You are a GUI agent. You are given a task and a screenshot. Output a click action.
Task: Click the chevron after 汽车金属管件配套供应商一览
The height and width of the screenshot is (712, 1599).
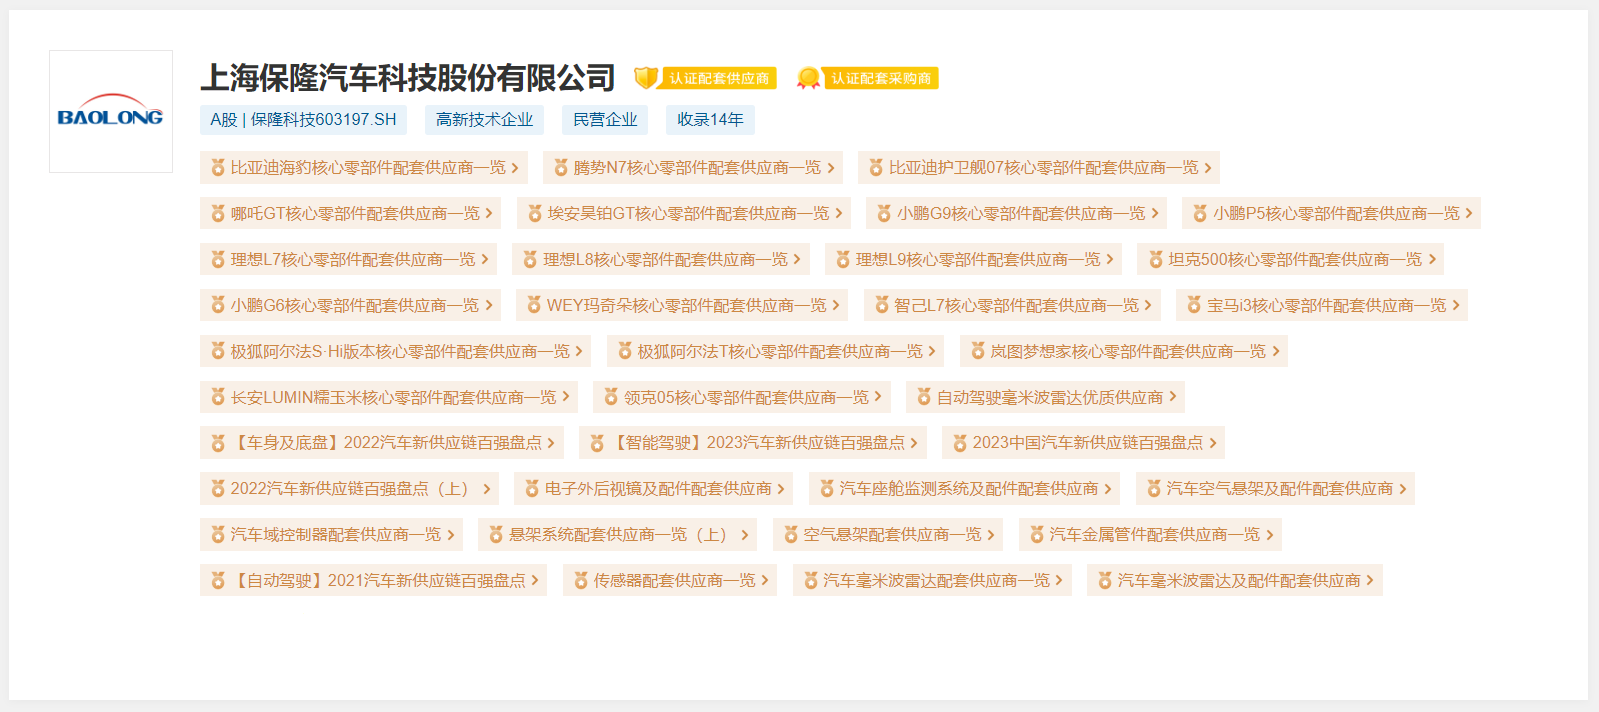(1270, 534)
